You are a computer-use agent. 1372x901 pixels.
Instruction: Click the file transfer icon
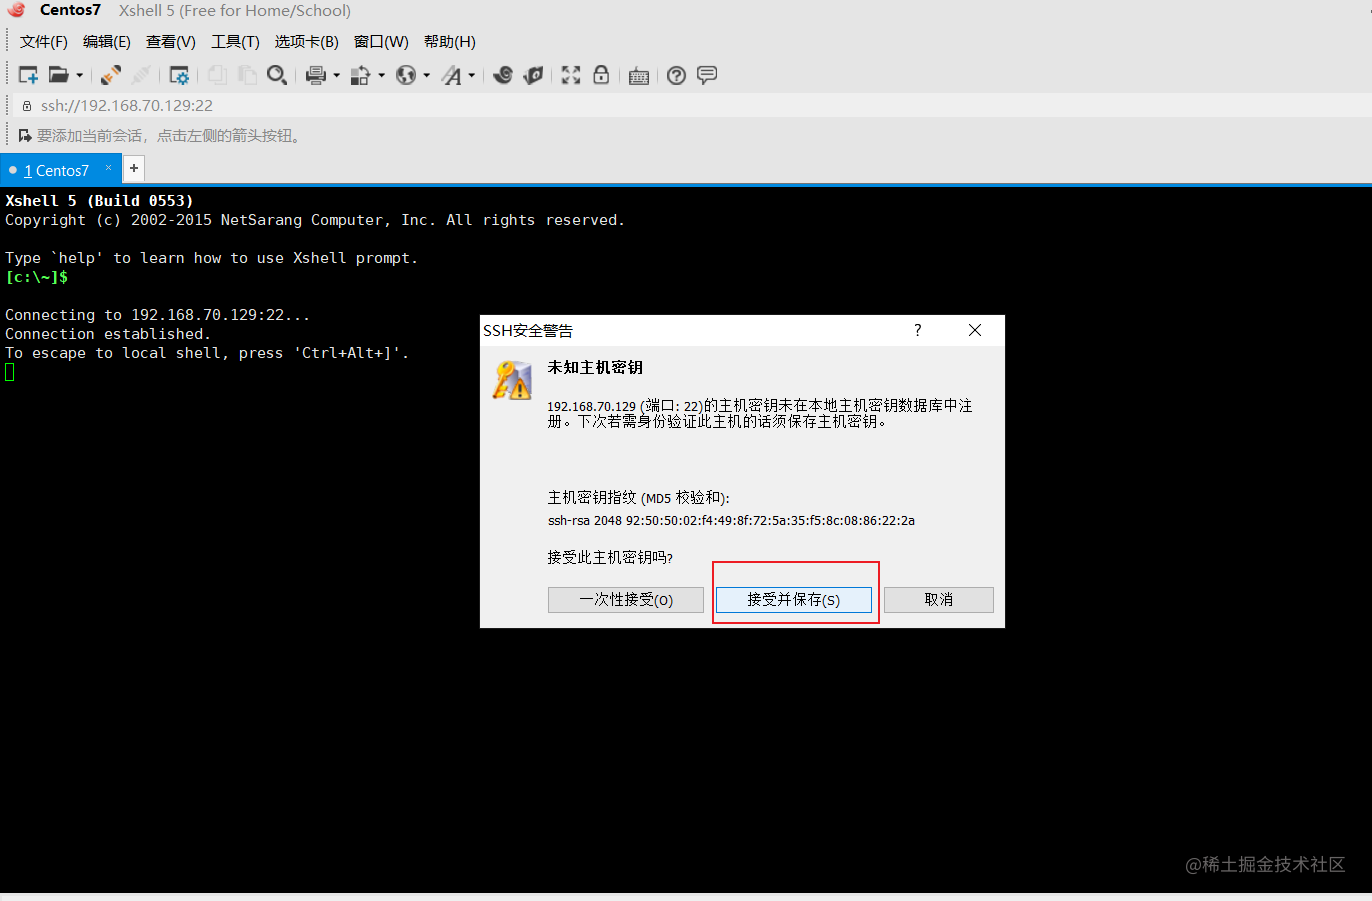(361, 75)
